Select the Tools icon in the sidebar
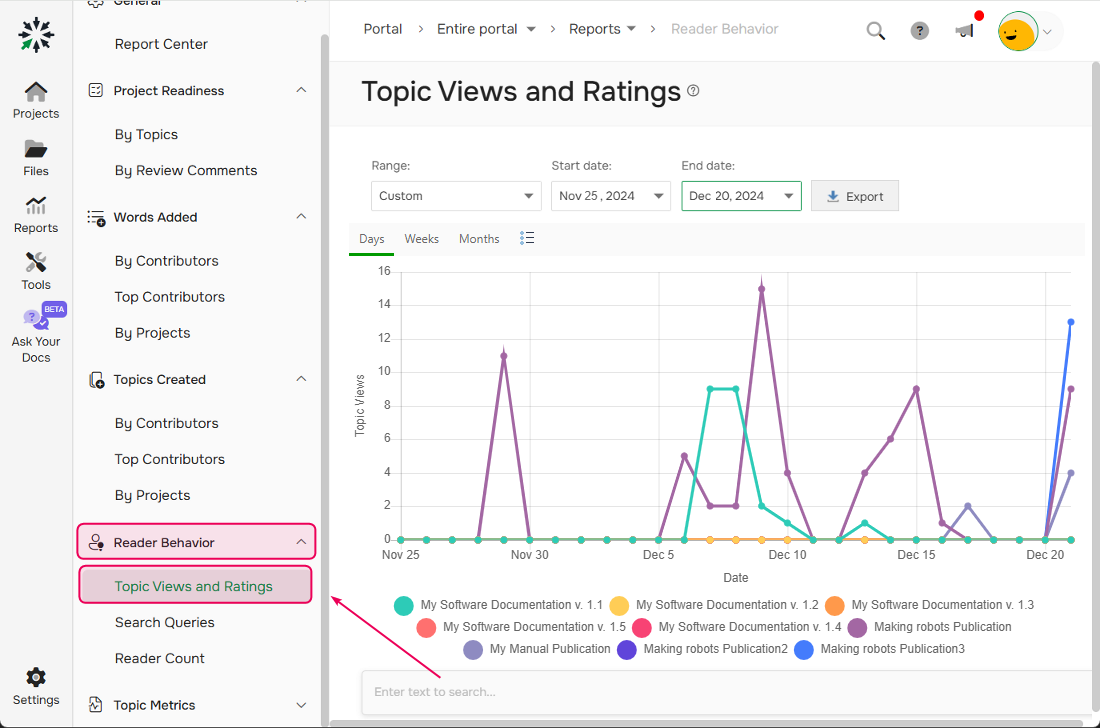The width and height of the screenshot is (1100, 728). [x=36, y=268]
